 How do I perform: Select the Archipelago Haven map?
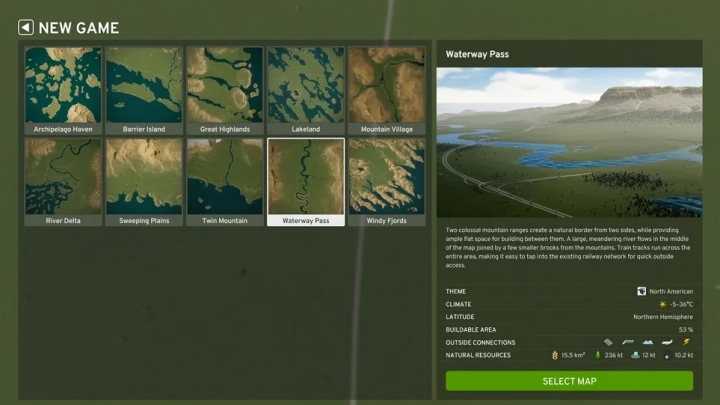[x=63, y=90]
